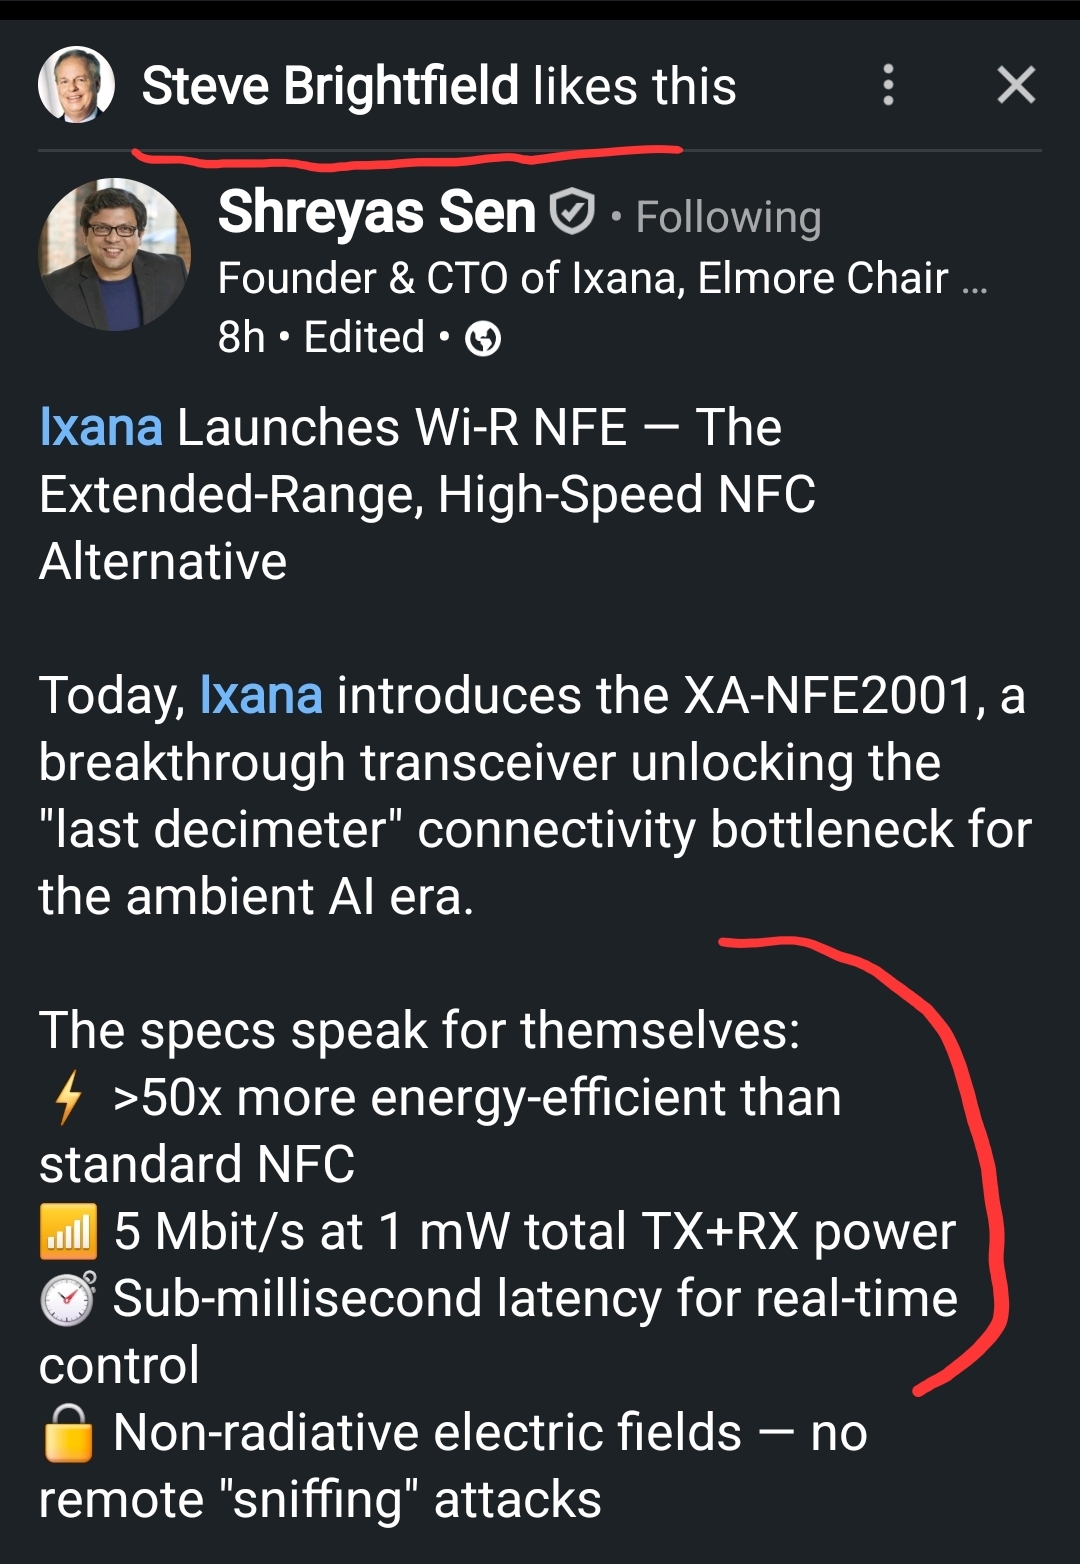Tap the verified shield badge beside Shreyas Sen

click(x=573, y=213)
